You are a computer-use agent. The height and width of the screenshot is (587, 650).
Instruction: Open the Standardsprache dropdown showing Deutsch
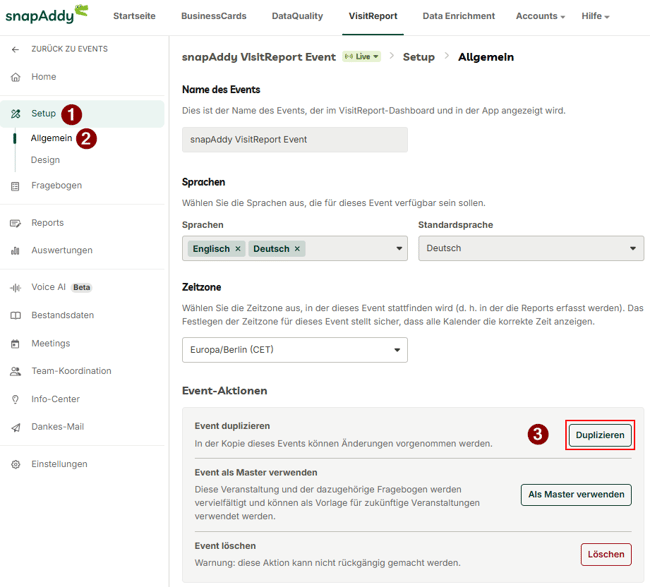531,248
